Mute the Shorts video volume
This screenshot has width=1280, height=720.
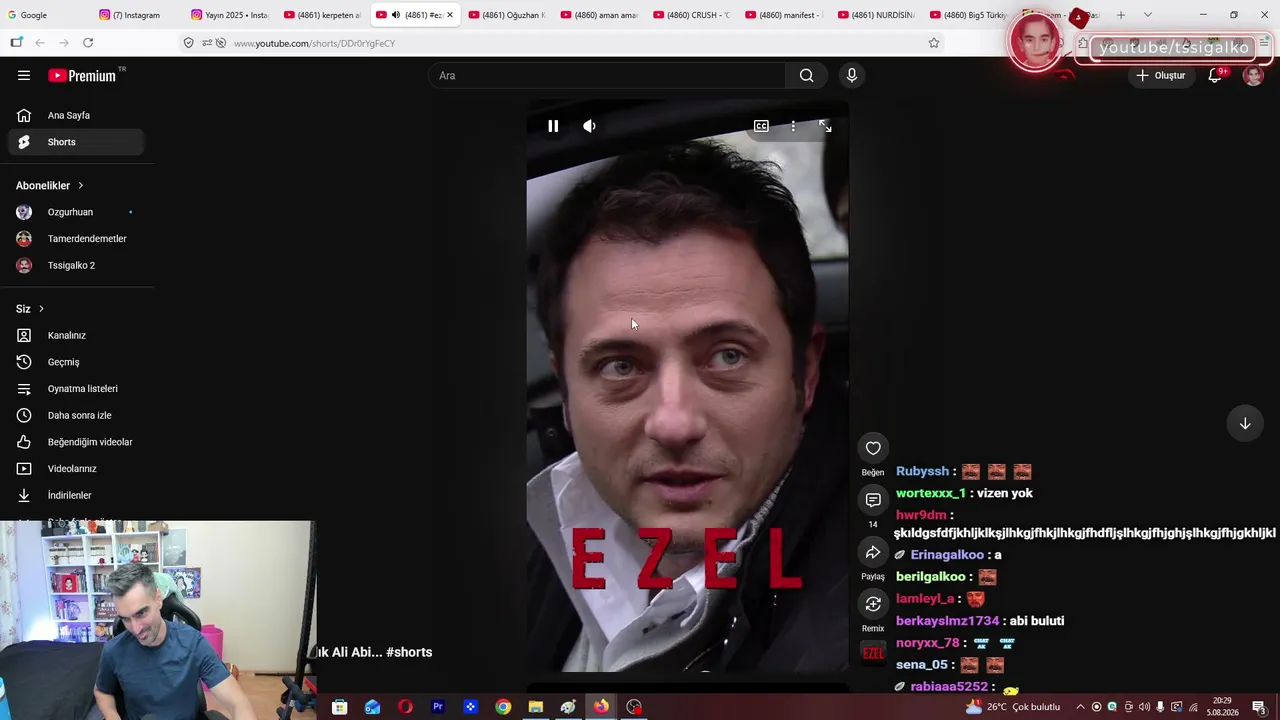tap(589, 126)
